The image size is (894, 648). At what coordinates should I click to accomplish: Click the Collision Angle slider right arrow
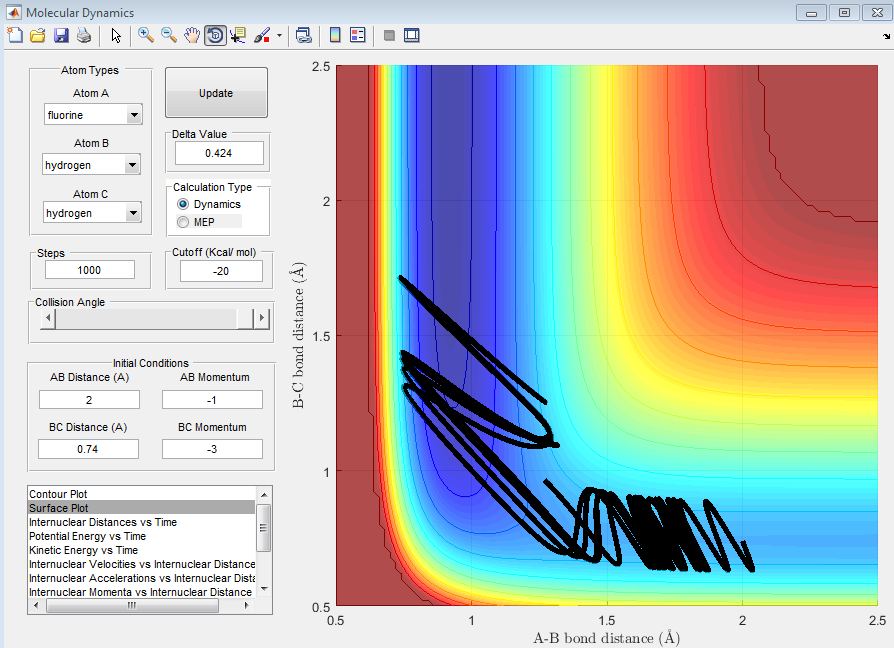[262, 318]
